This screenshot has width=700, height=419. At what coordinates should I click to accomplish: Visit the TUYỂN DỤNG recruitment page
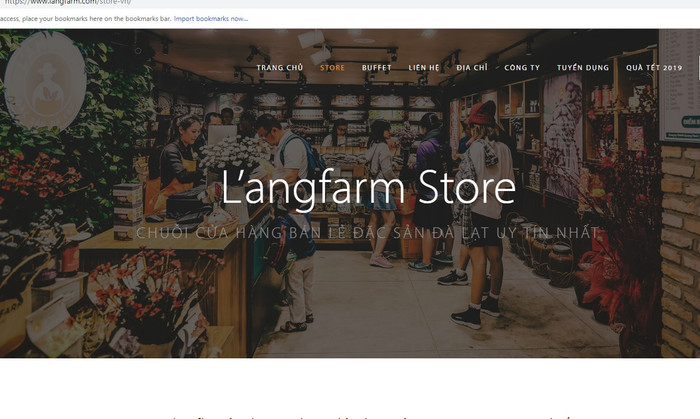(583, 67)
